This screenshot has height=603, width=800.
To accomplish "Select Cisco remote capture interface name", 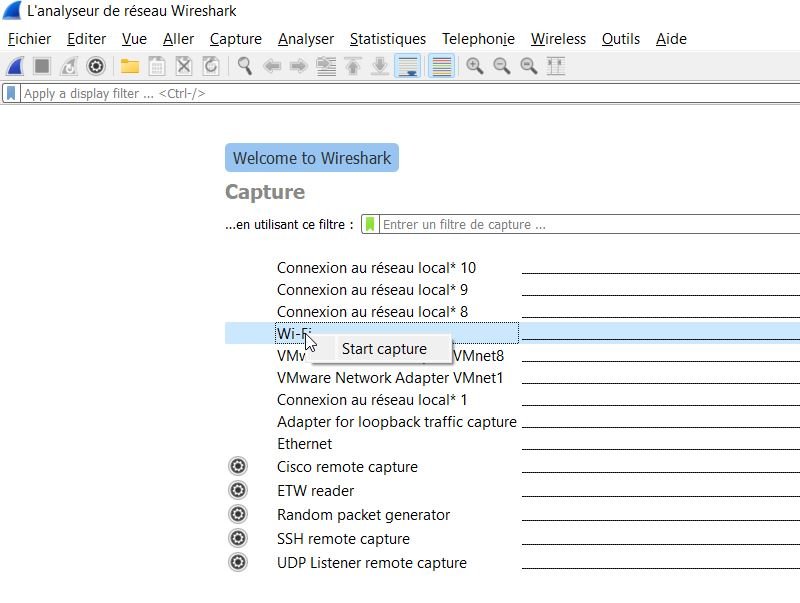I will pyautogui.click(x=347, y=467).
